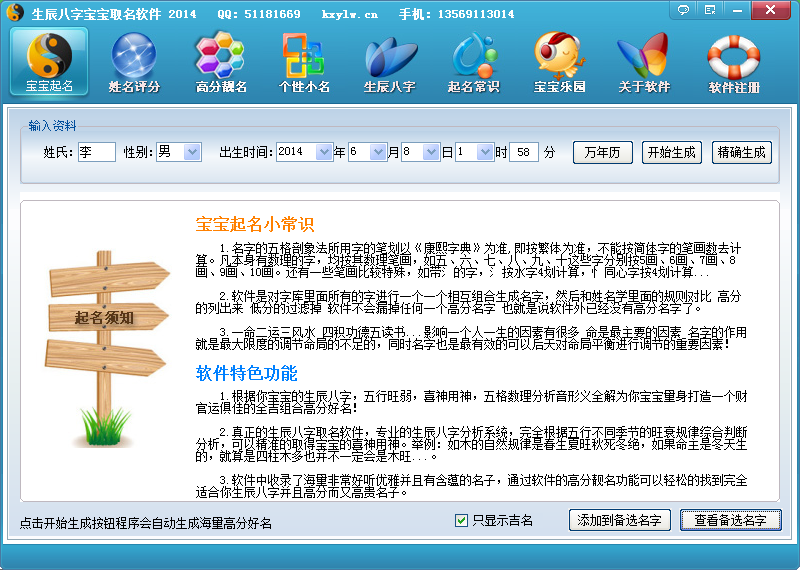This screenshot has height=570, width=800.
Task: Click the status text 点击开始生成按钮程序会自动生成海里高分好名
Action: pos(146,523)
